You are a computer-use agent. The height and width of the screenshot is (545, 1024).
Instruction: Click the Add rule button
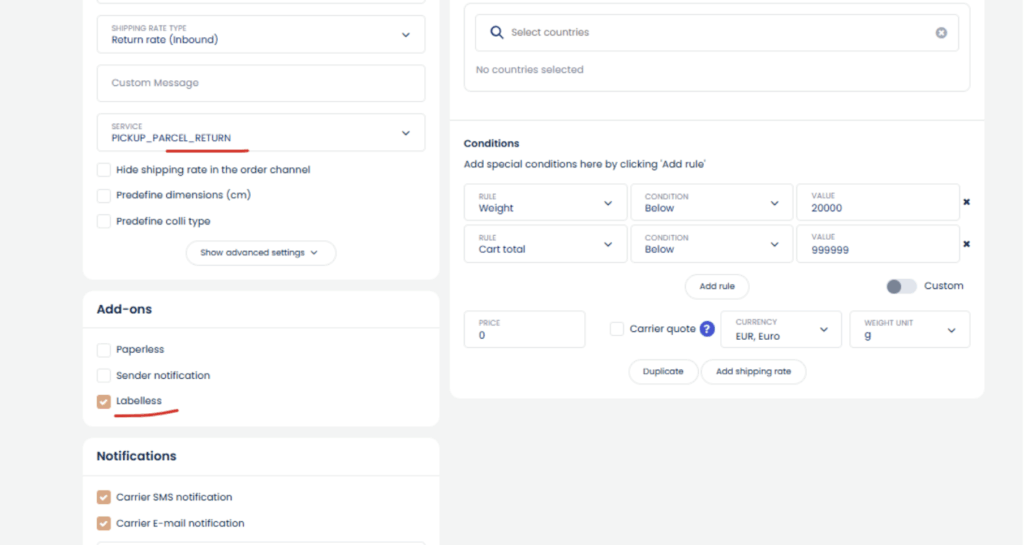[716, 286]
